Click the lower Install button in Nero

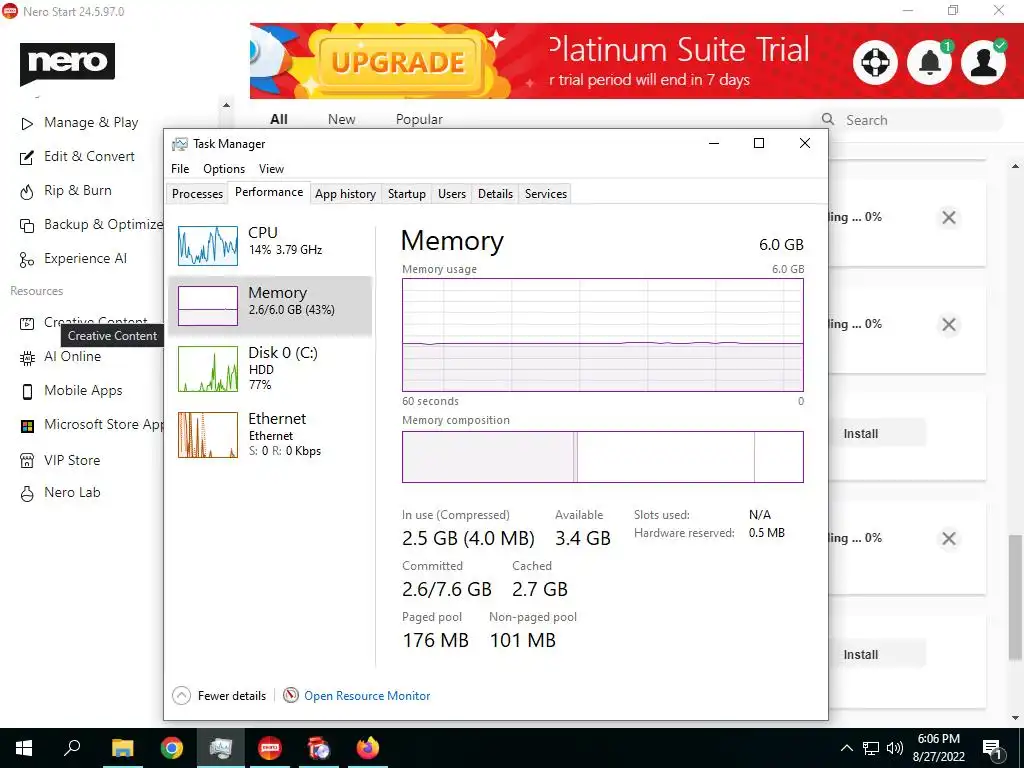[877, 654]
